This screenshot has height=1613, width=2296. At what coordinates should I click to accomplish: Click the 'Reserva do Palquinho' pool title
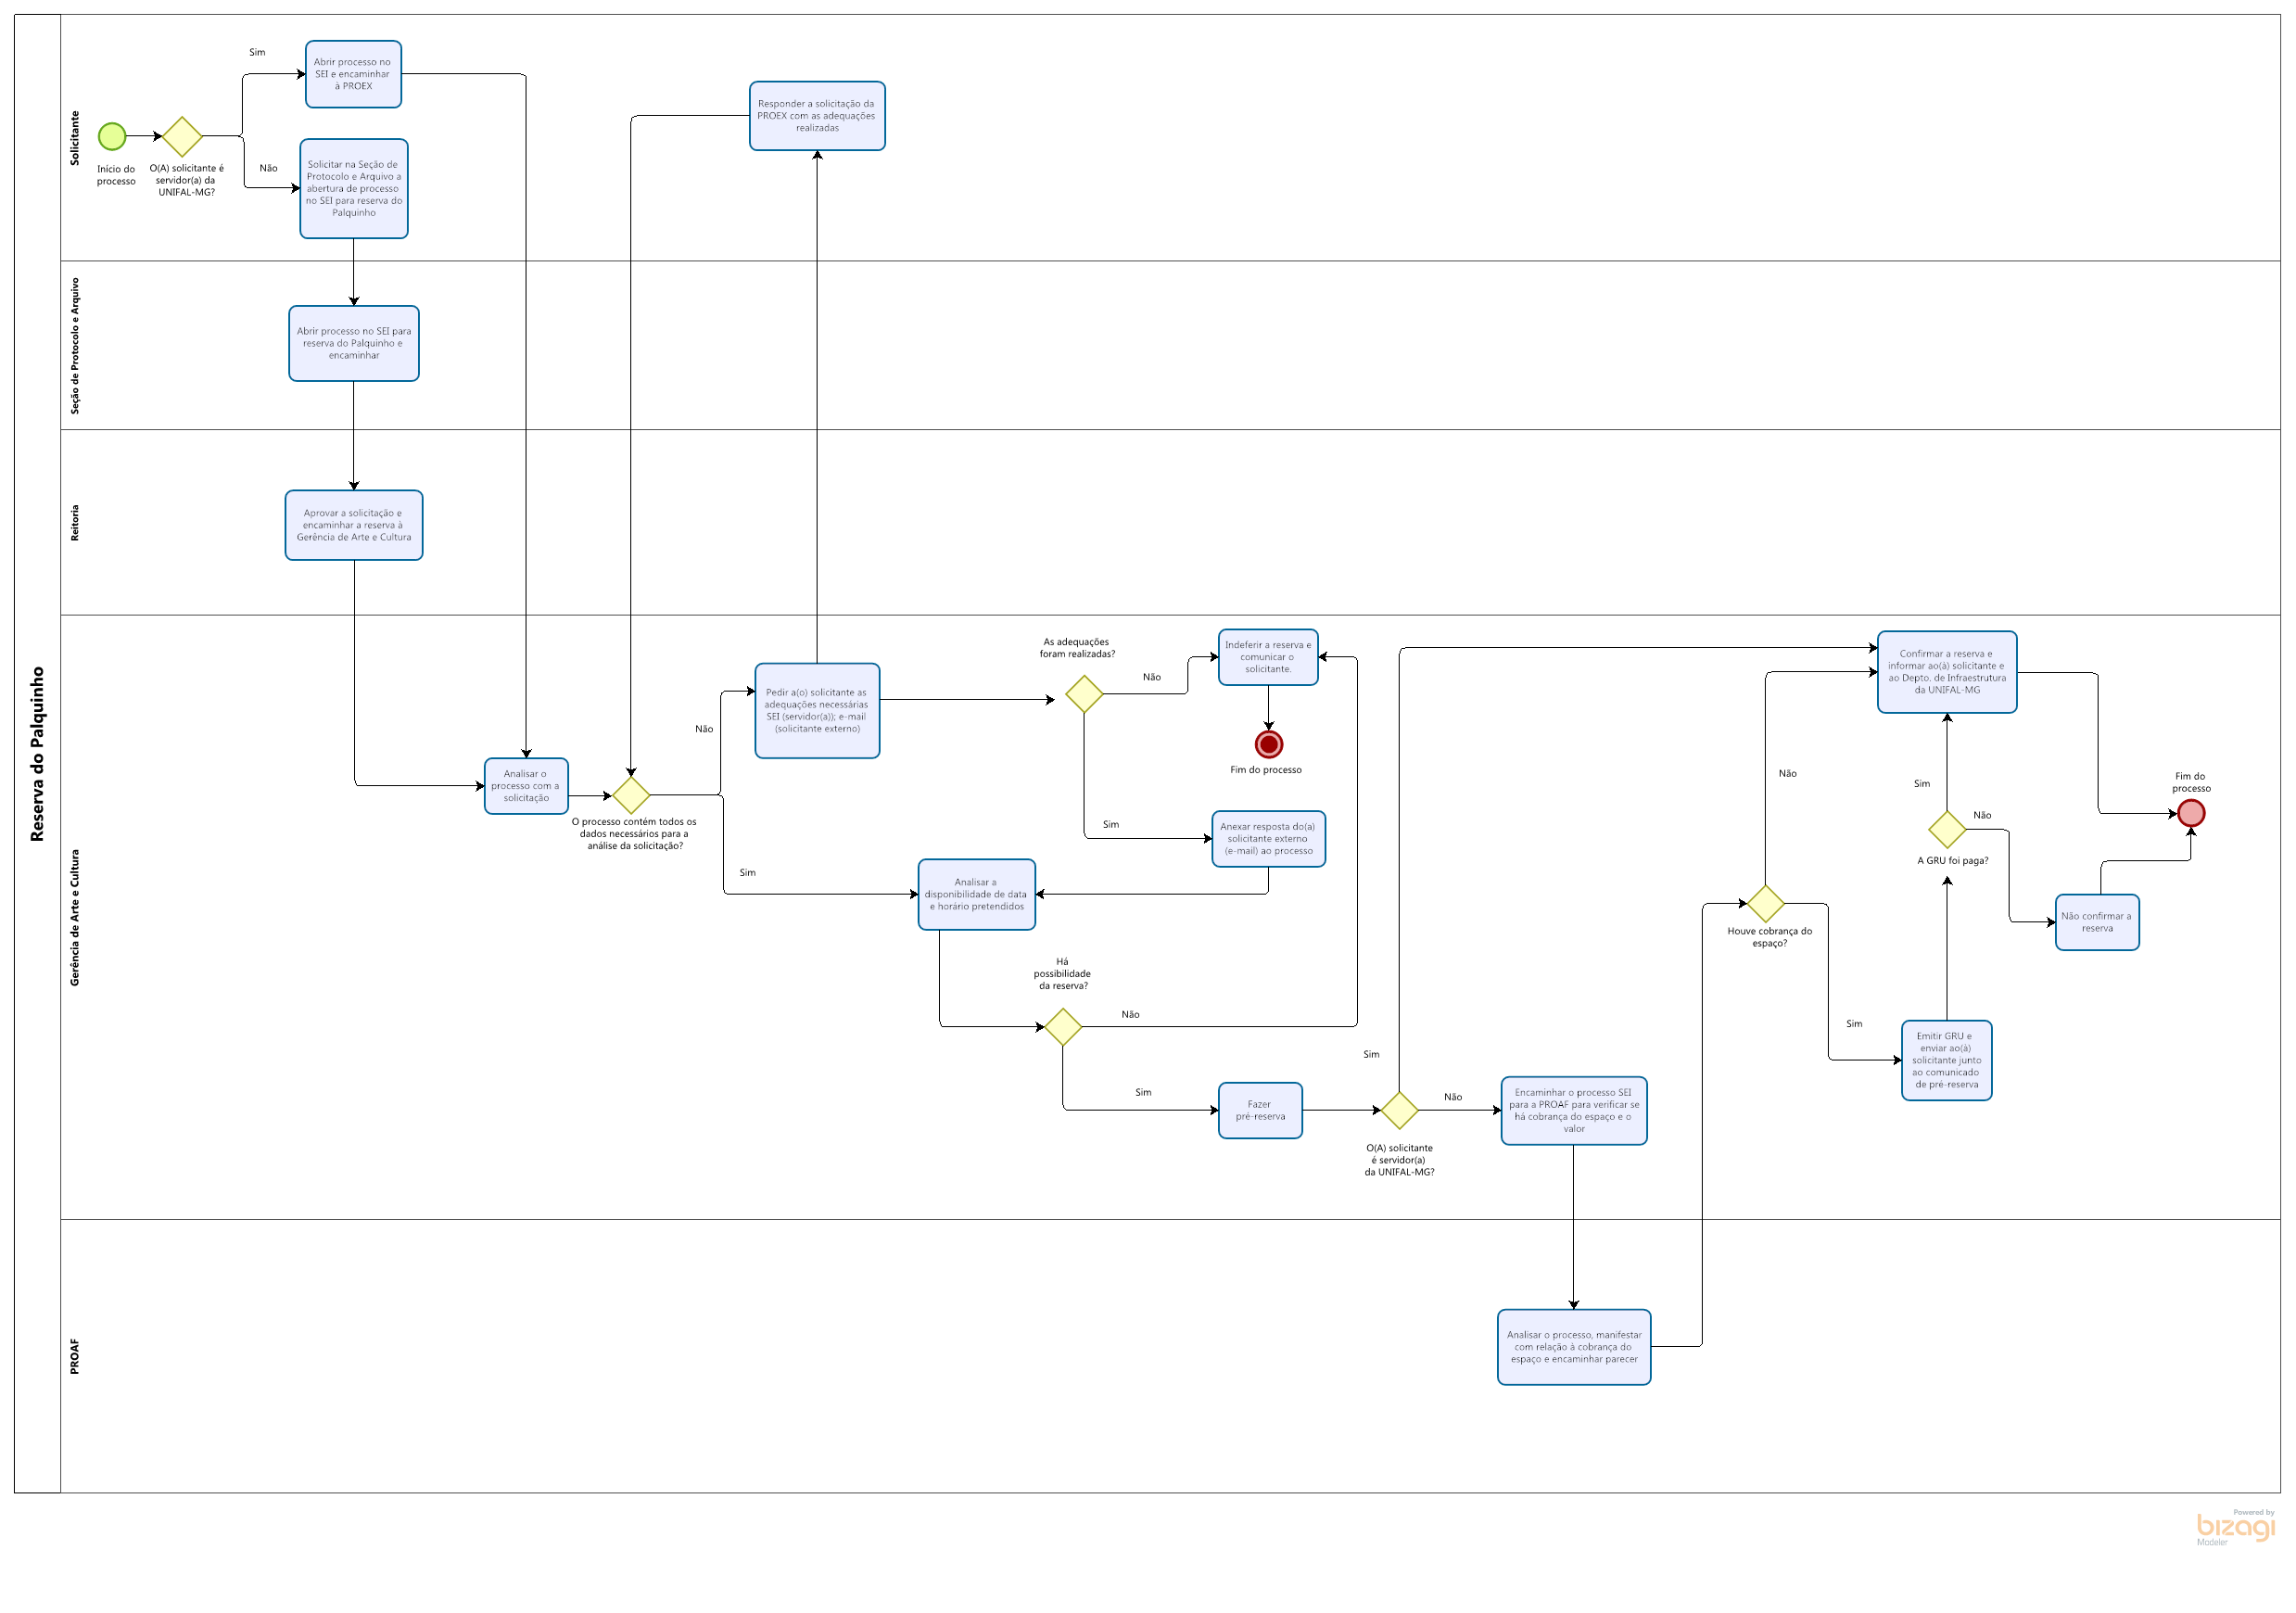(37, 754)
